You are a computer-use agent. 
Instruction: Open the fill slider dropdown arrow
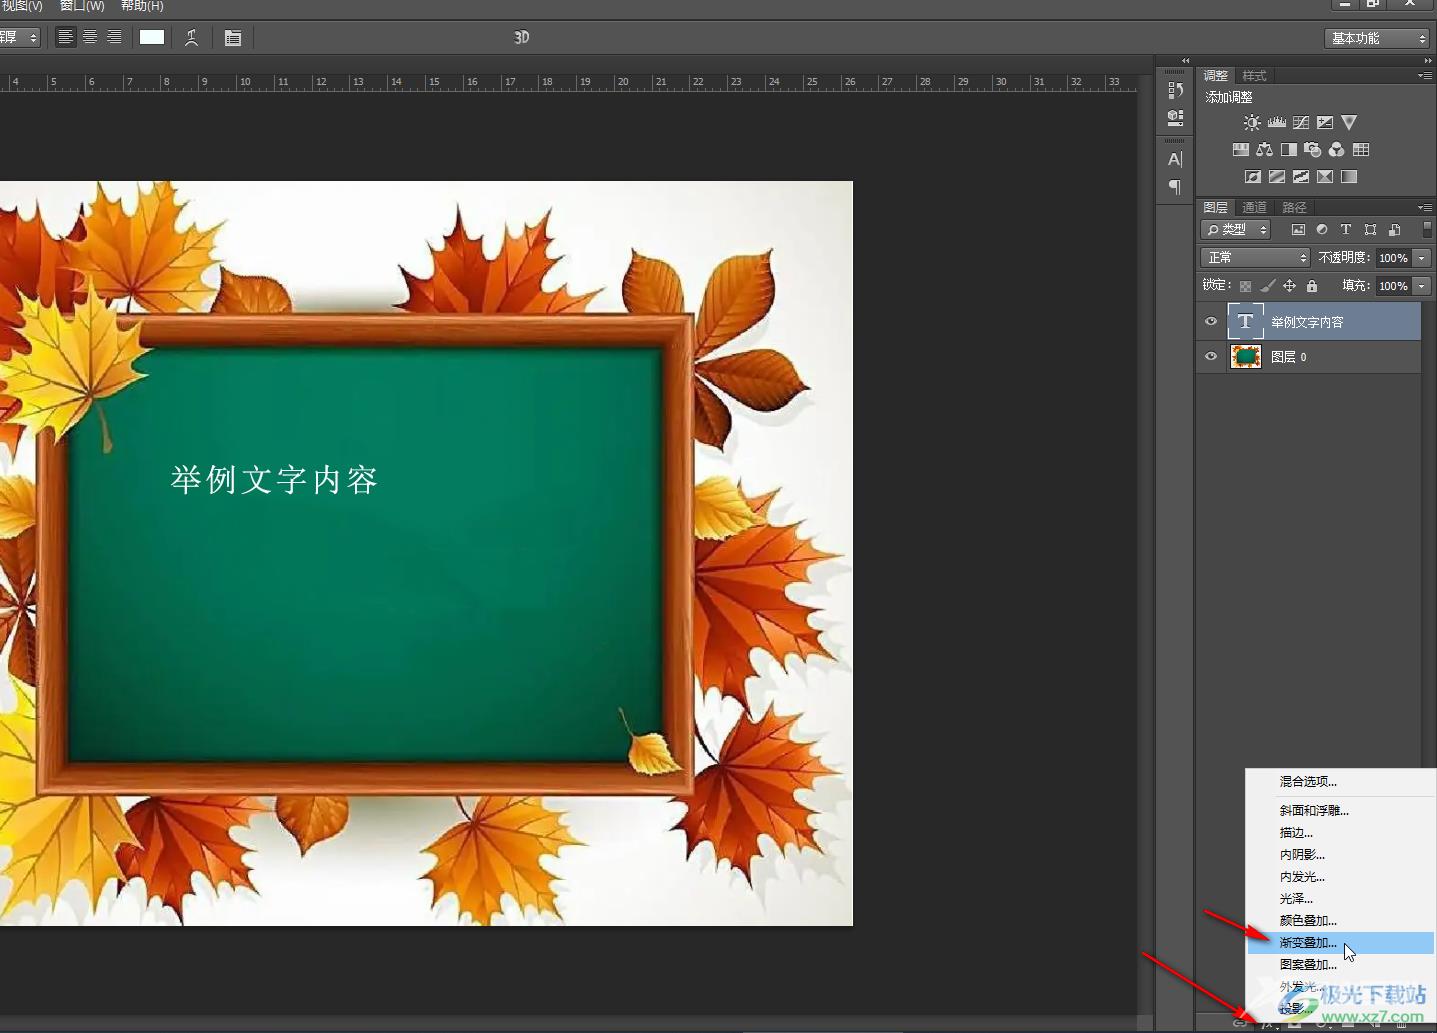(x=1422, y=286)
